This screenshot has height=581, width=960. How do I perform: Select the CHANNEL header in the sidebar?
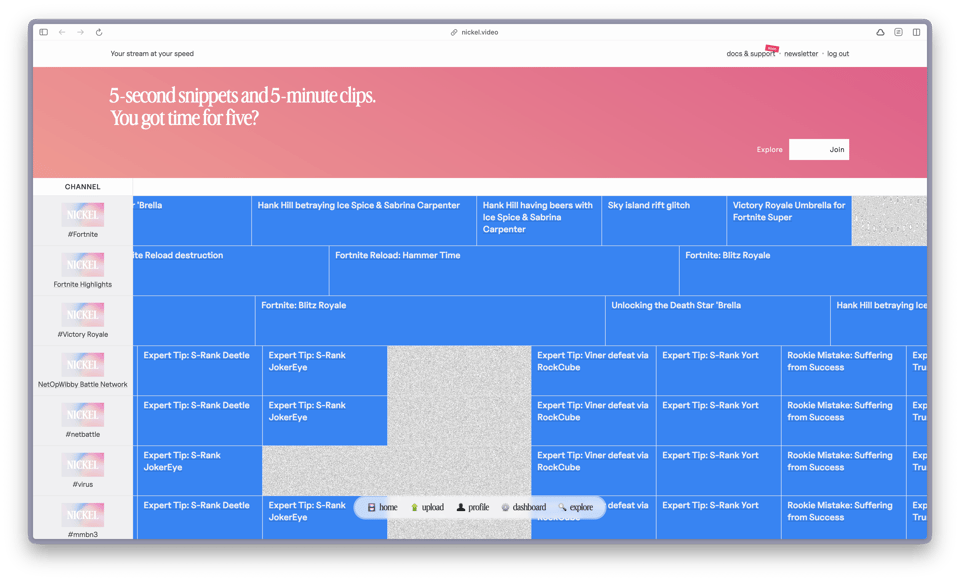[82, 186]
